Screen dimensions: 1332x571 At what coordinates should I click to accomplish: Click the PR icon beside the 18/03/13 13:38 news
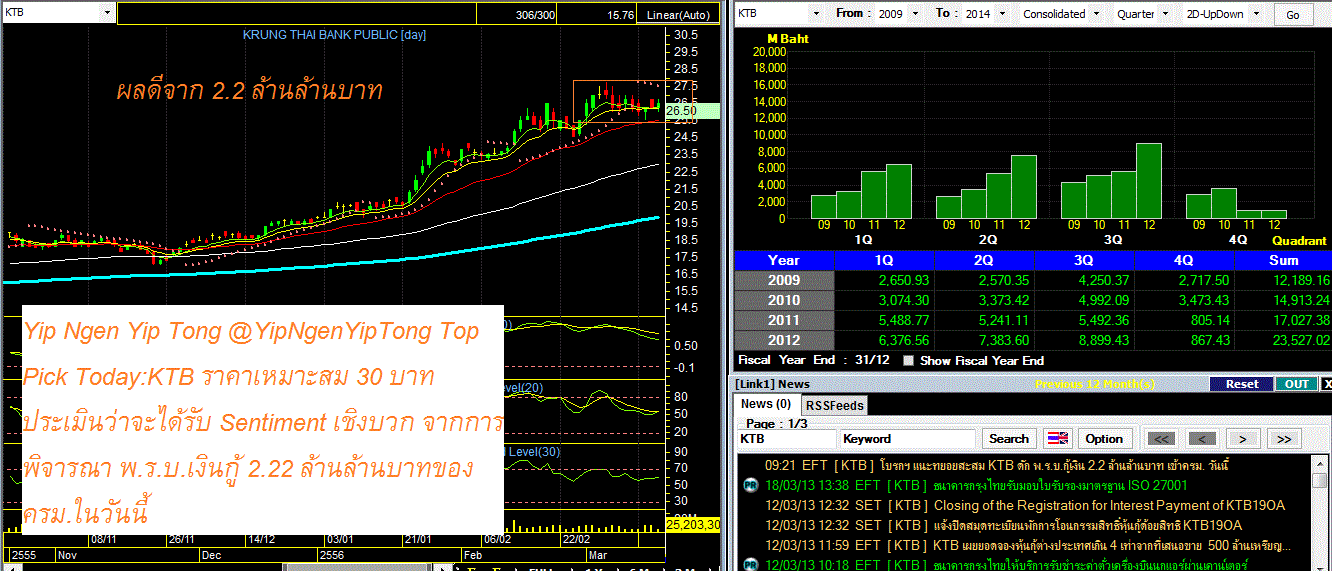751,485
